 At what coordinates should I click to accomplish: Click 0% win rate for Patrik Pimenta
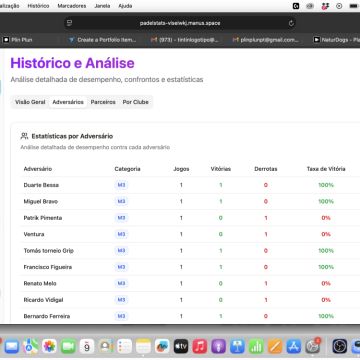point(326,218)
